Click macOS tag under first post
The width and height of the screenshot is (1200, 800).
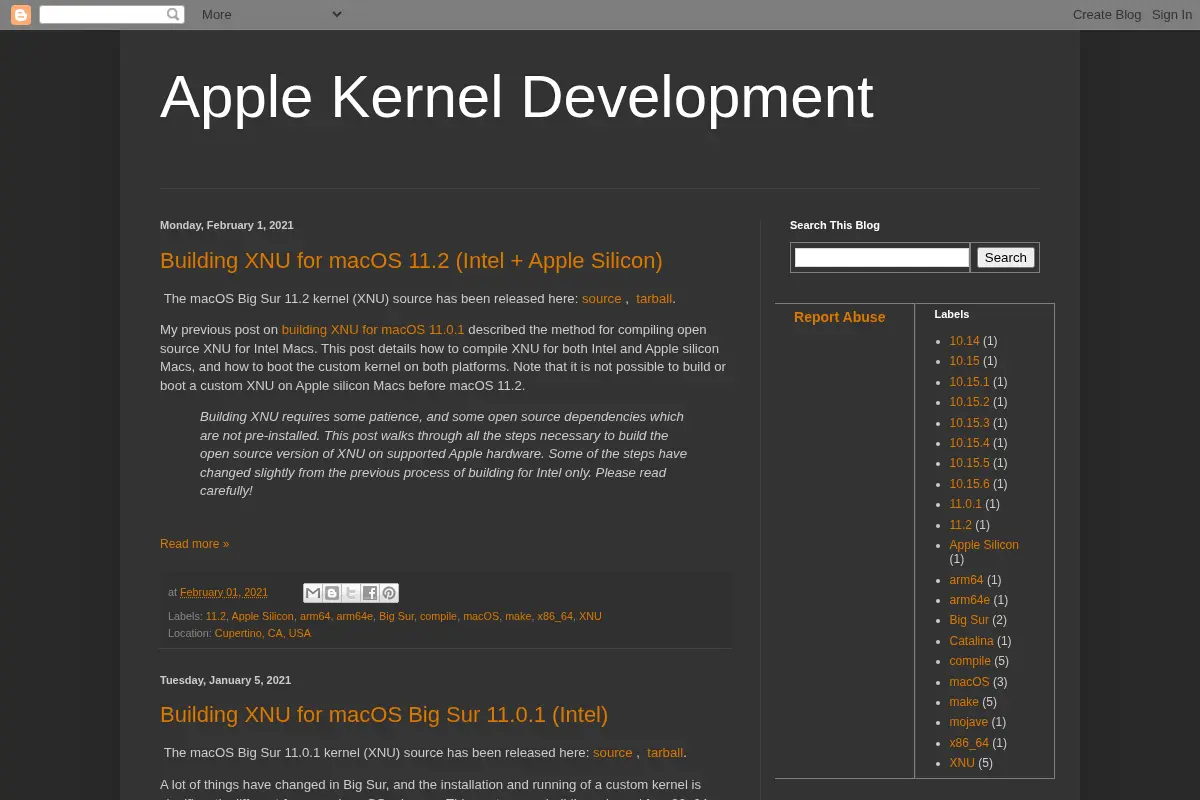pos(481,616)
